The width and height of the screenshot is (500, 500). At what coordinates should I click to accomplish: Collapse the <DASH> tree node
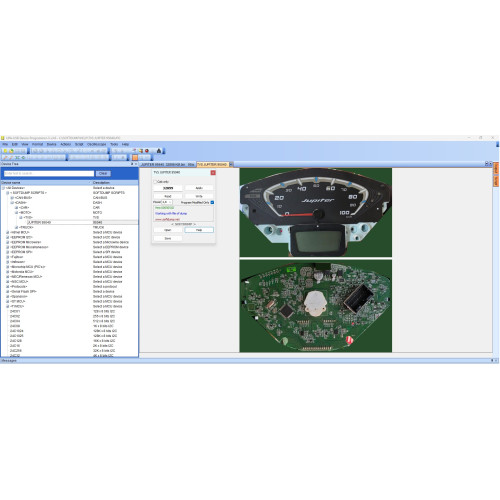(x=12, y=203)
